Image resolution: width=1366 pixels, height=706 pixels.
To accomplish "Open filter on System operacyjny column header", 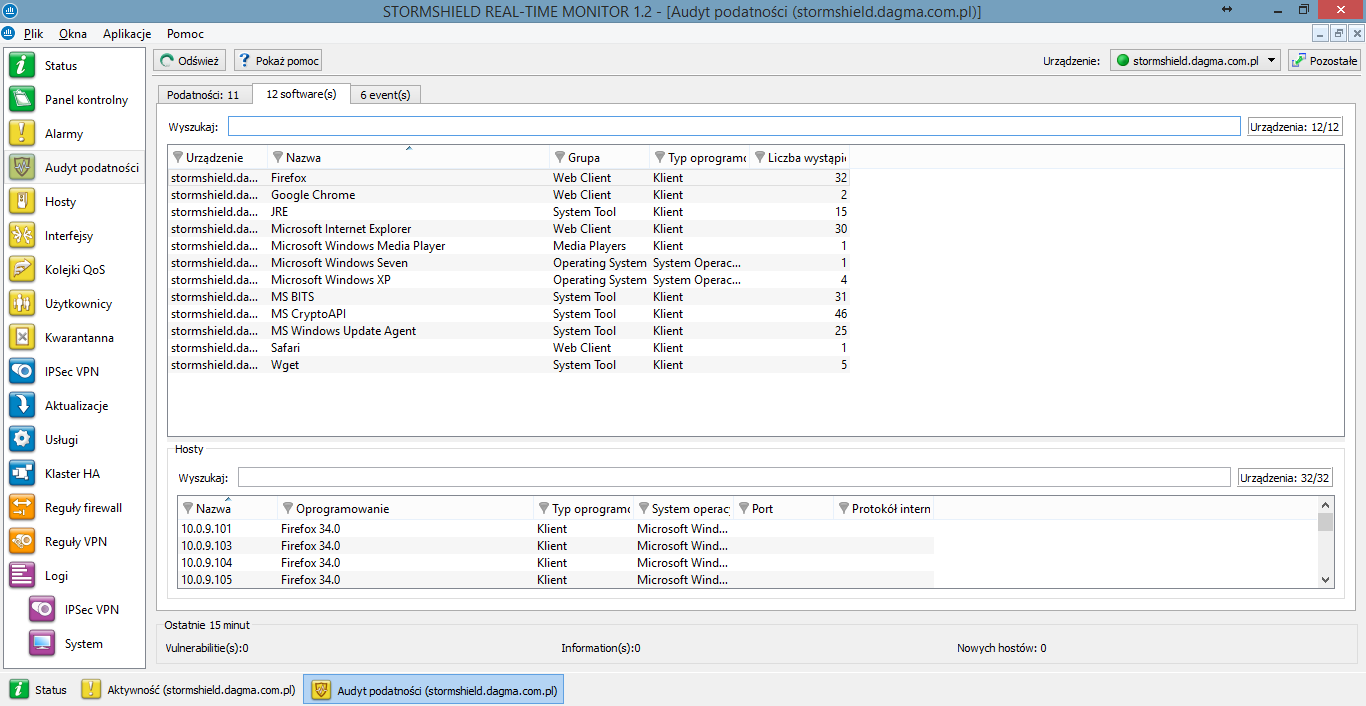I will coord(644,509).
